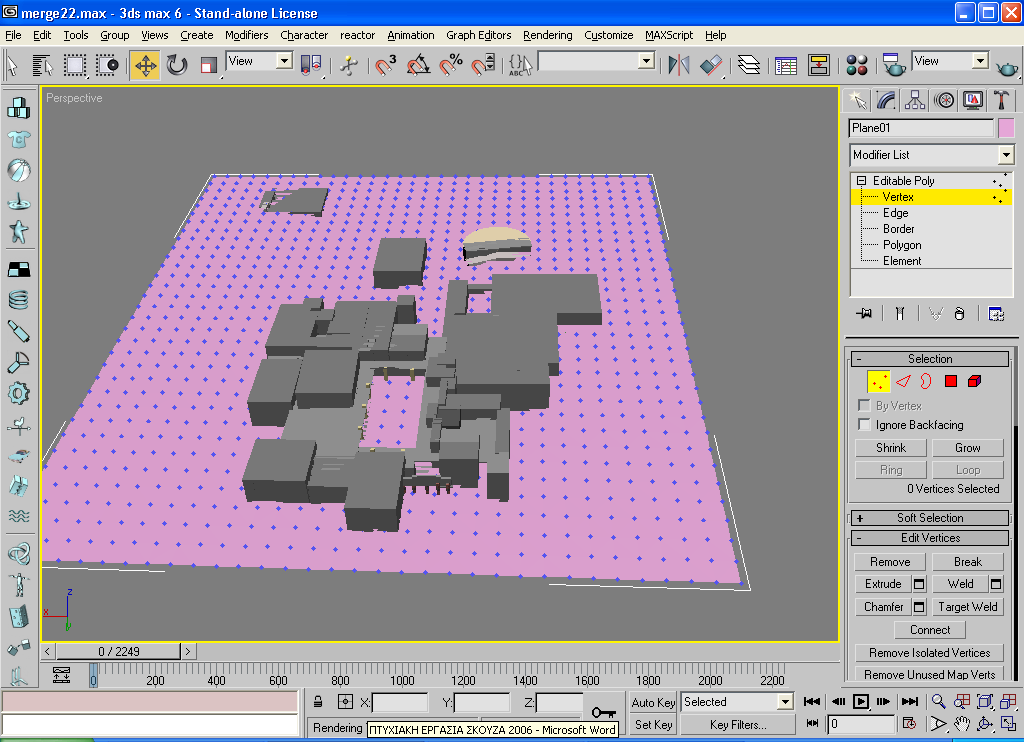Click the Shrink button
The width and height of the screenshot is (1024, 742).
(891, 448)
